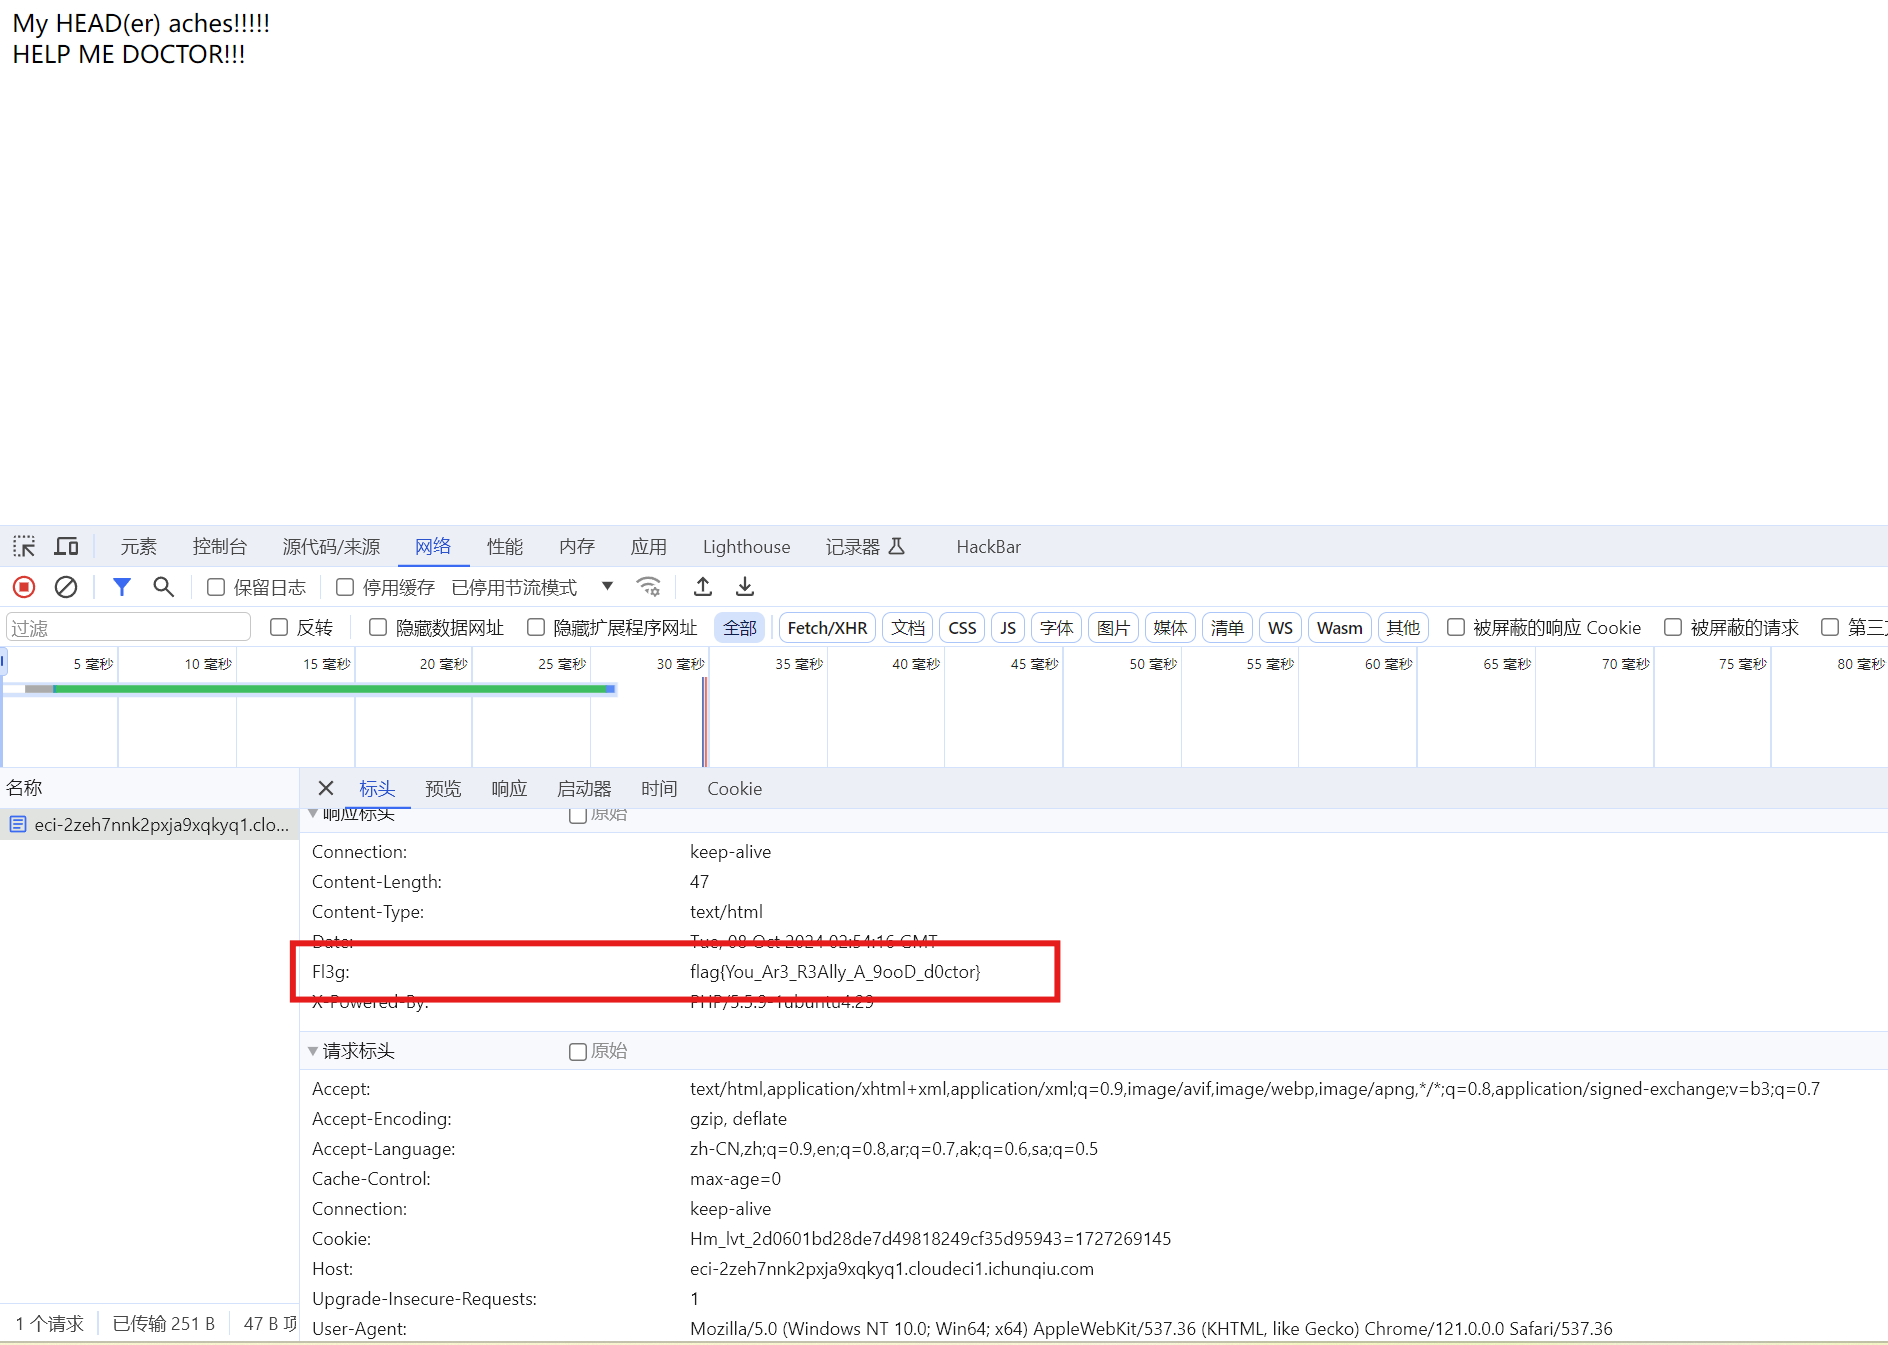Click the import HAR upload icon
This screenshot has width=1888, height=1345.
pyautogui.click(x=703, y=587)
